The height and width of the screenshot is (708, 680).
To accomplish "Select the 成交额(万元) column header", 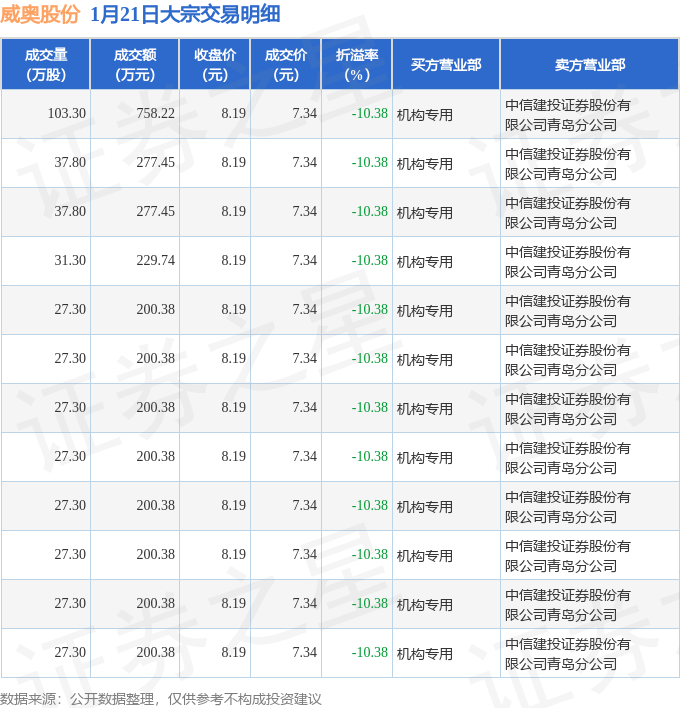I will [134, 65].
